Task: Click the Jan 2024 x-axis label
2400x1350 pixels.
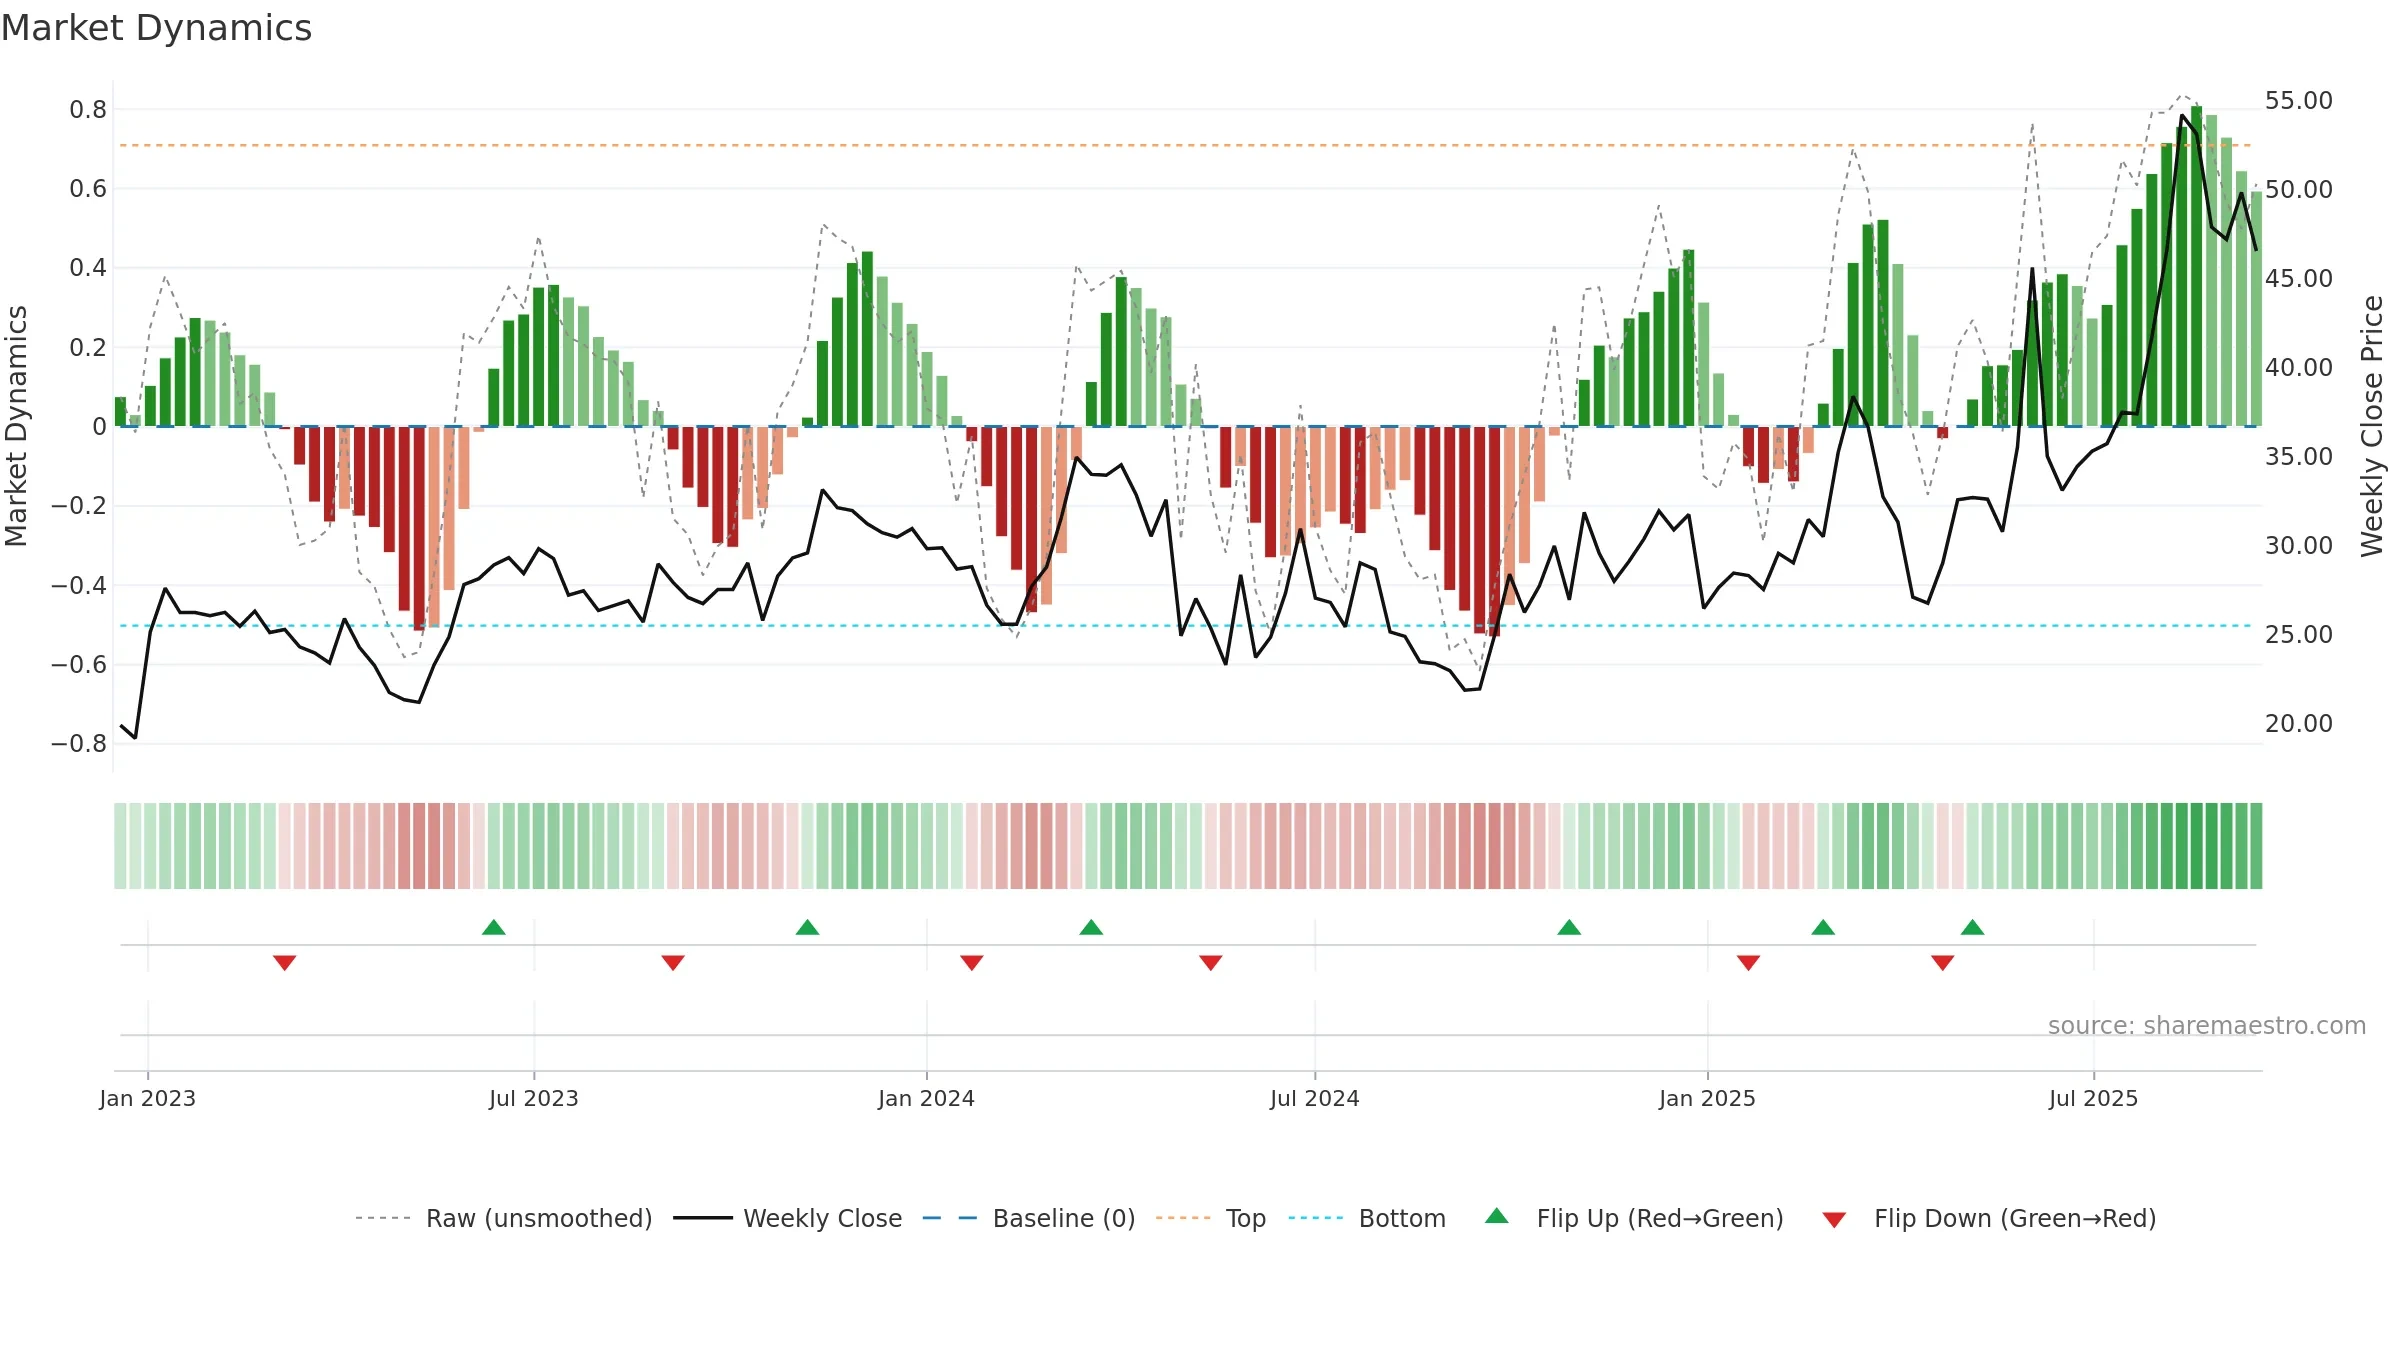Action: tap(927, 1098)
